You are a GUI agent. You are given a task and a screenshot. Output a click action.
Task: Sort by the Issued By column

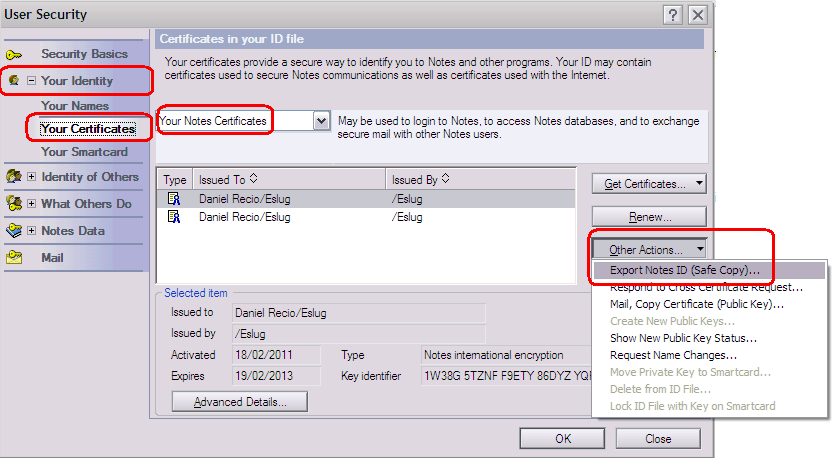click(x=481, y=179)
